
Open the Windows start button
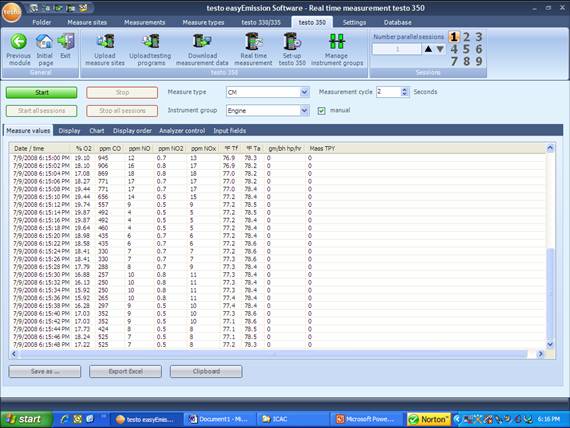tap(26, 419)
